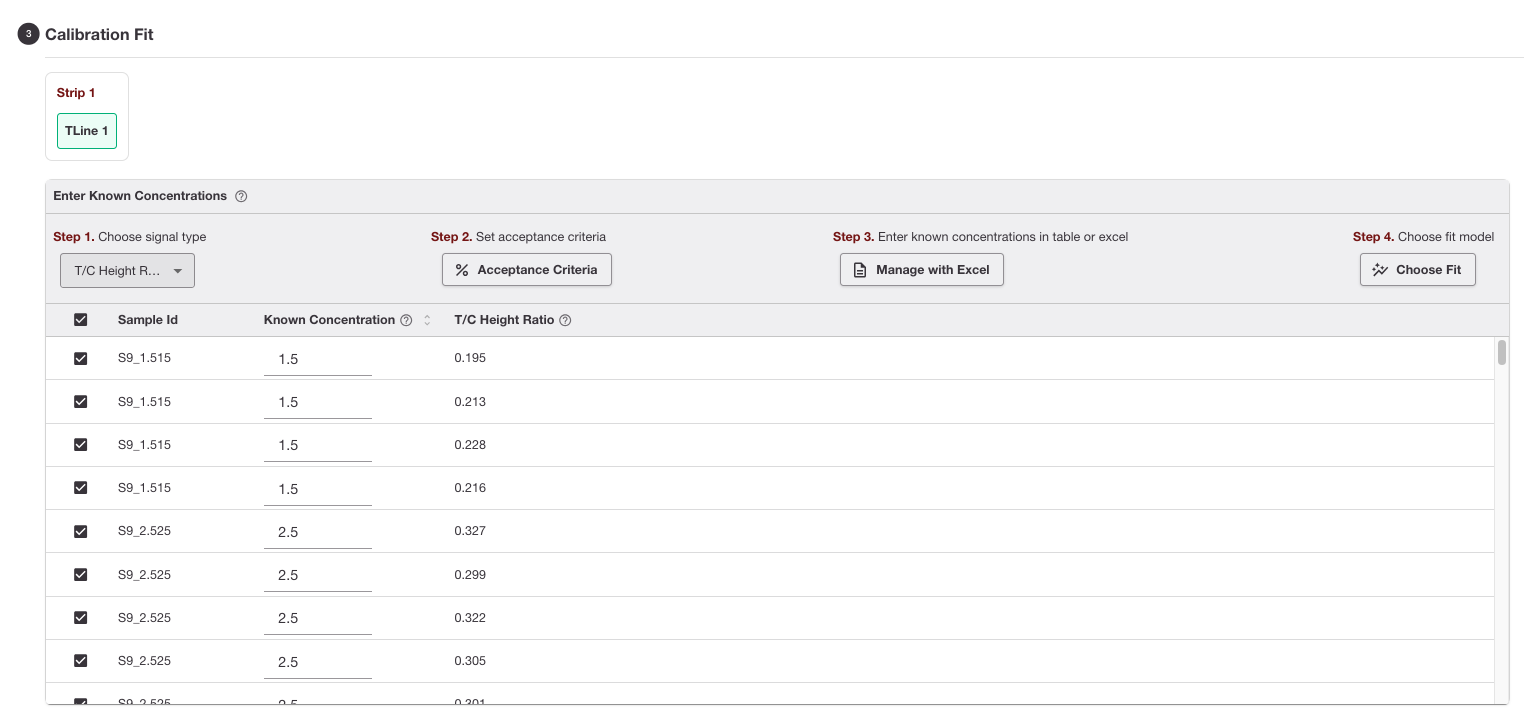Uncheck the row with ratio 0.305
The image size is (1533, 716).
pos(81,661)
